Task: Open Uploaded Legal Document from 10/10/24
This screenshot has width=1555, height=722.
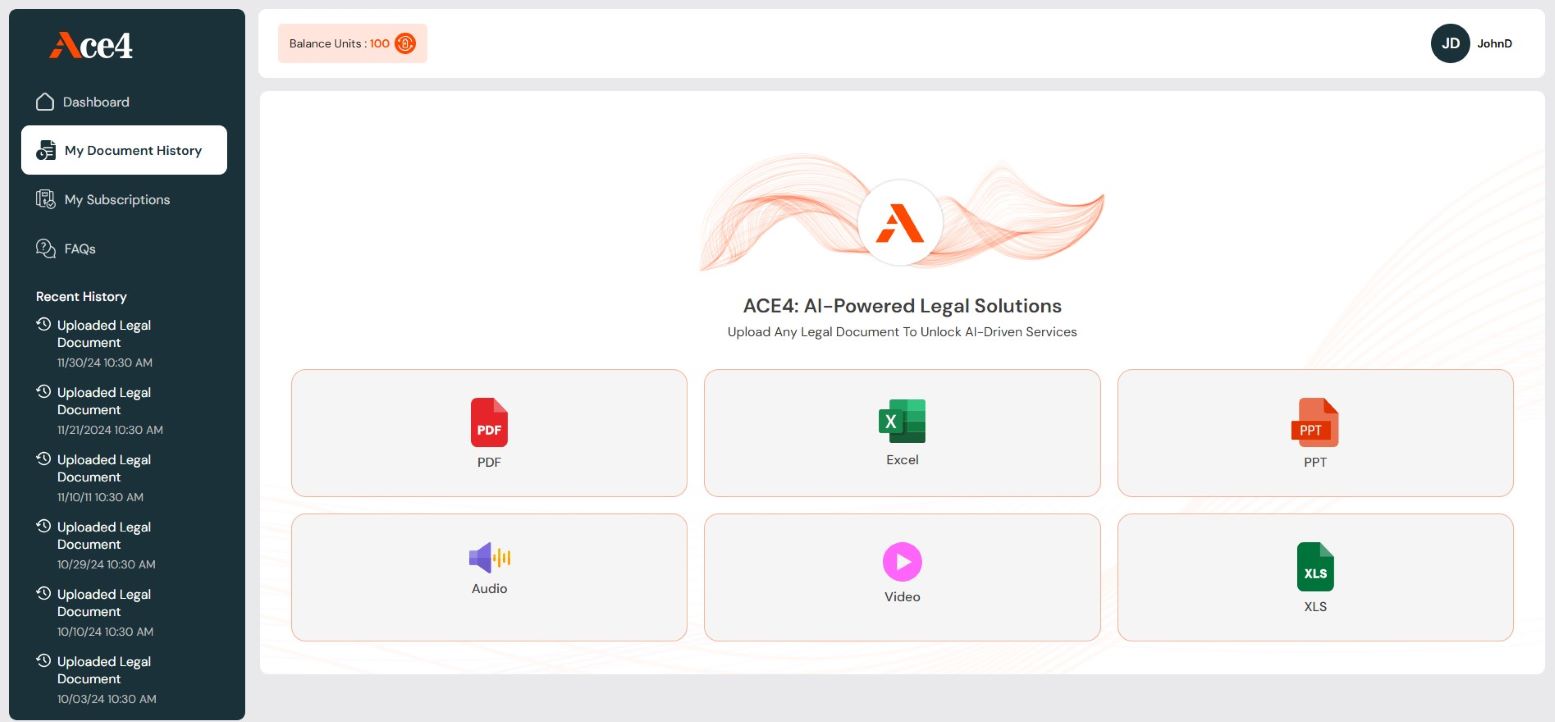Action: pos(104,602)
